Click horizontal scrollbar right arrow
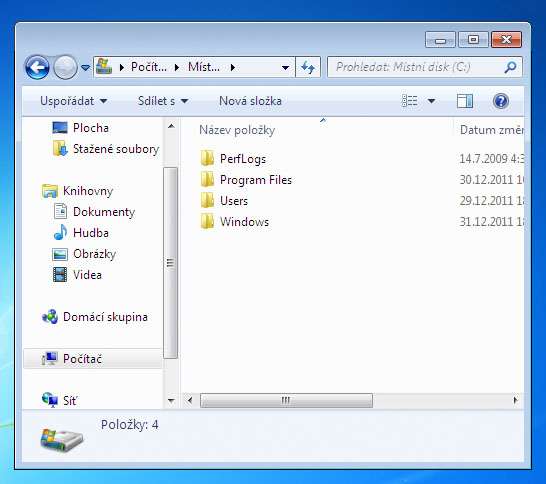 tap(516, 400)
